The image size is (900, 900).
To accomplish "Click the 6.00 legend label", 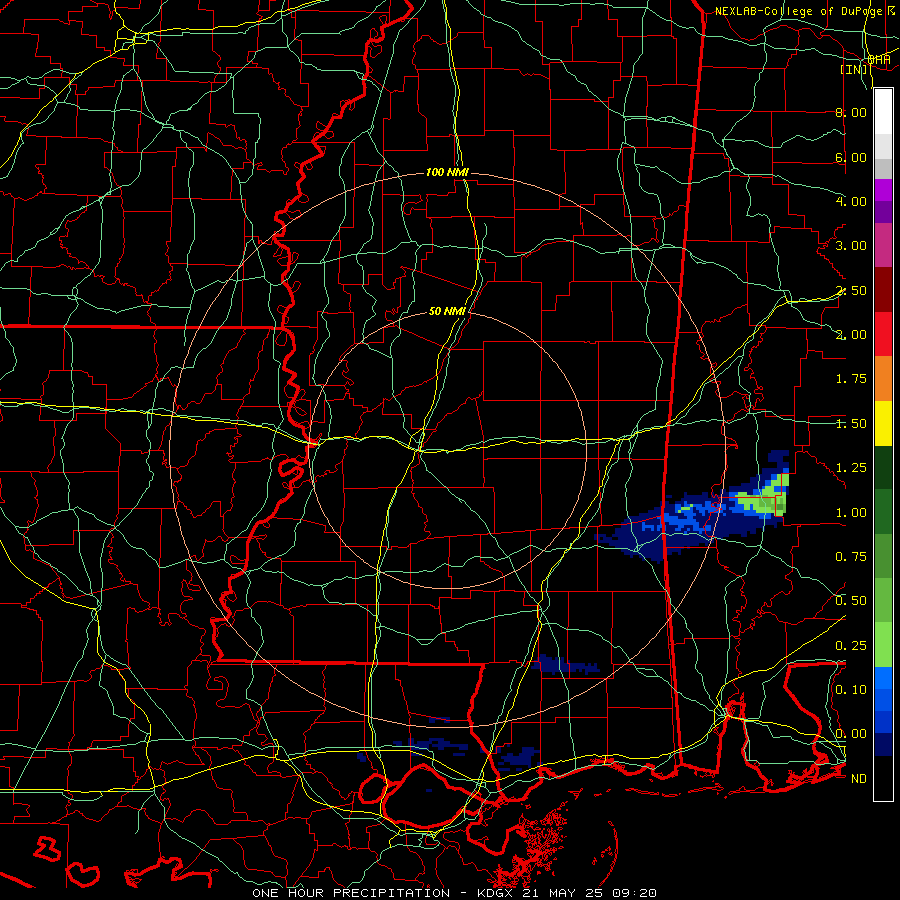I will pos(851,157).
